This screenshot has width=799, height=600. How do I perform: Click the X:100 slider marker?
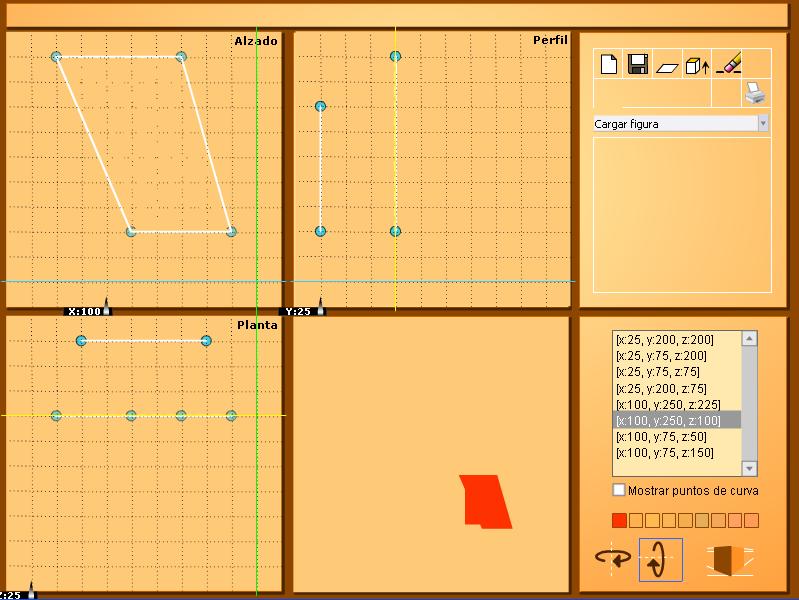pyautogui.click(x=106, y=307)
